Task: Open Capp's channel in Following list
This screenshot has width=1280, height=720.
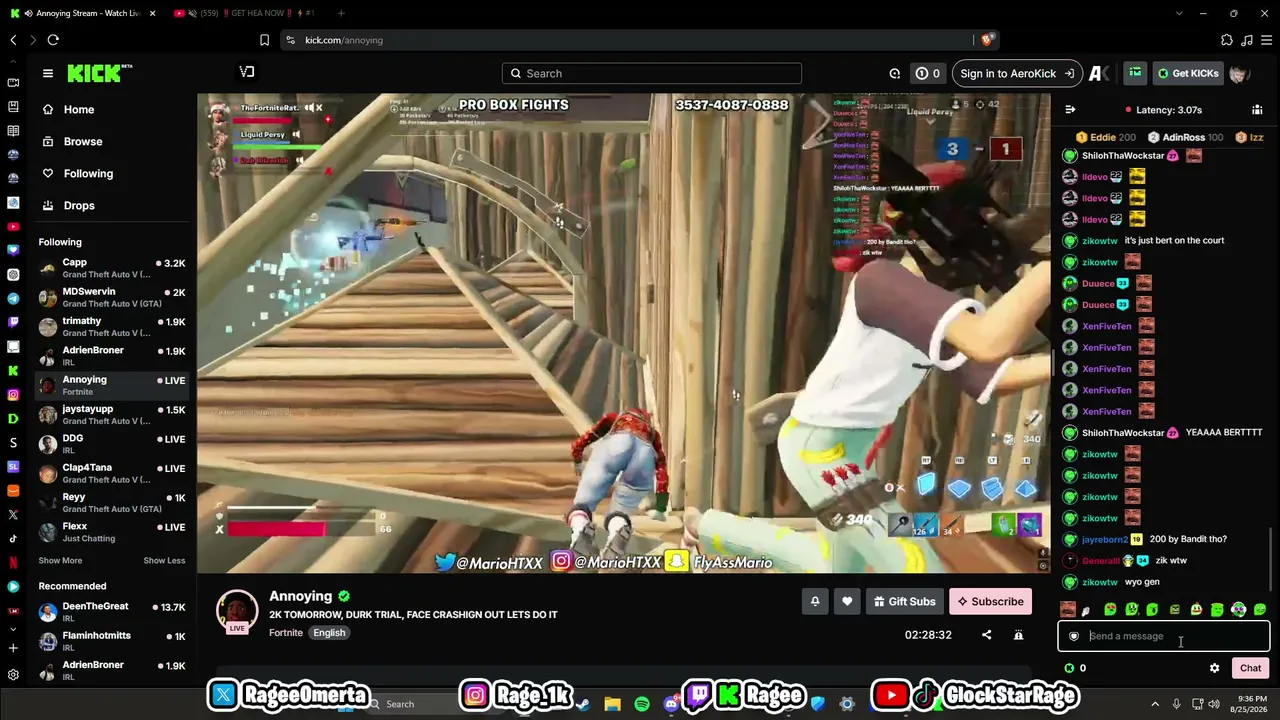Action: coord(111,268)
